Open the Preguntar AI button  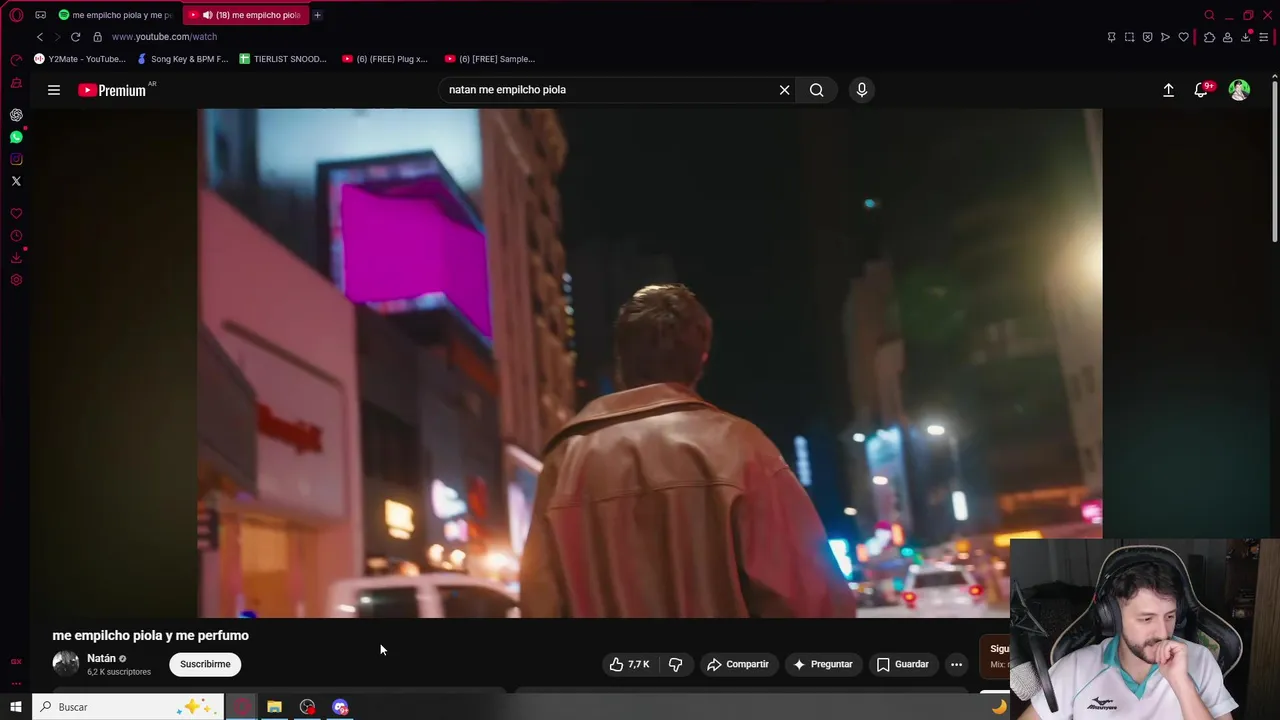click(x=823, y=664)
